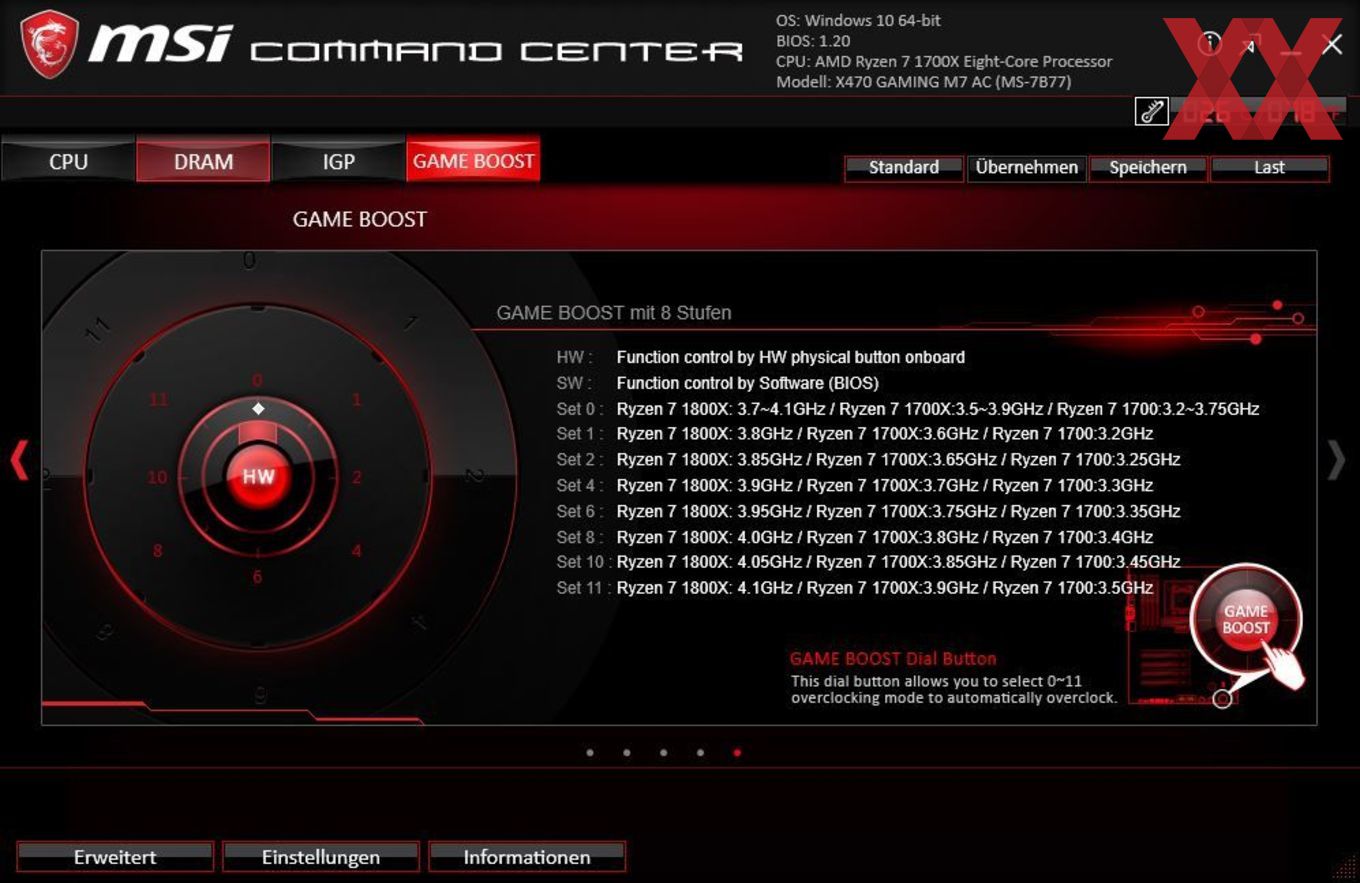The width and height of the screenshot is (1360, 883).
Task: Click the red 'GAME BOOST Dial Button' caption
Action: [893, 659]
